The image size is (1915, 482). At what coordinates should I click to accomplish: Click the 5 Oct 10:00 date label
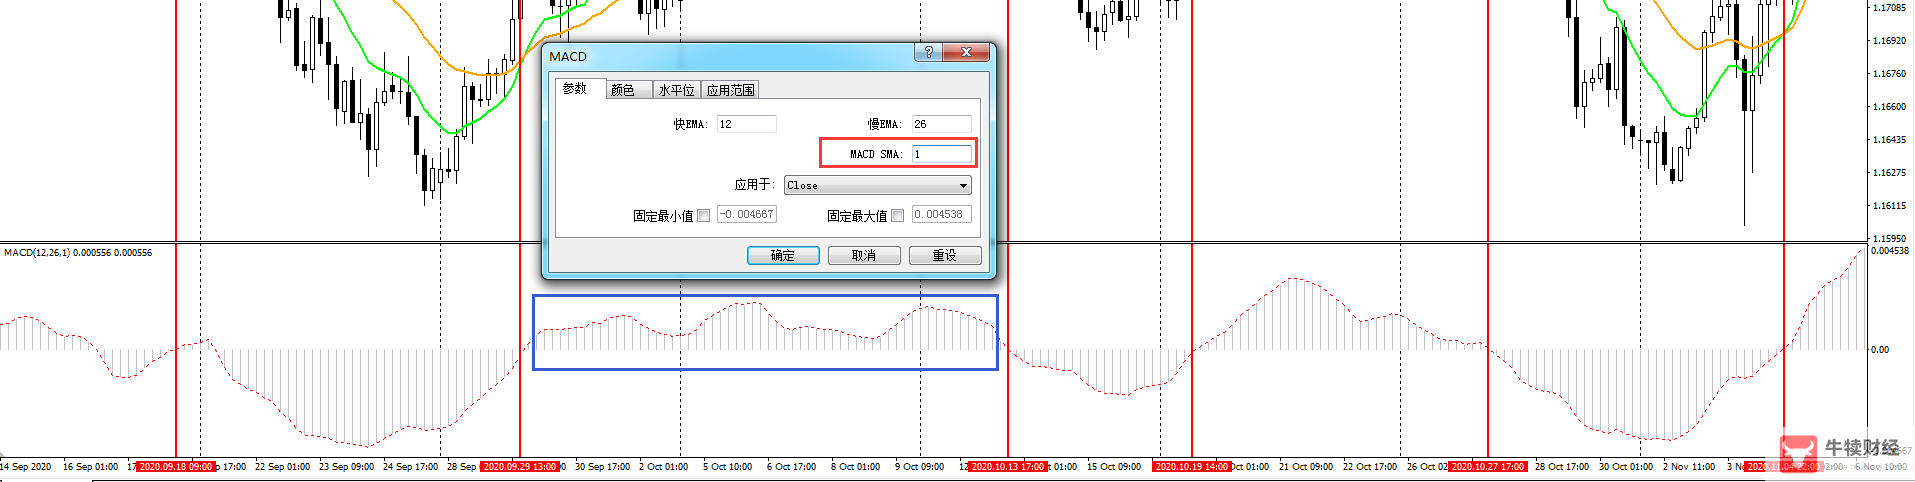tap(727, 467)
